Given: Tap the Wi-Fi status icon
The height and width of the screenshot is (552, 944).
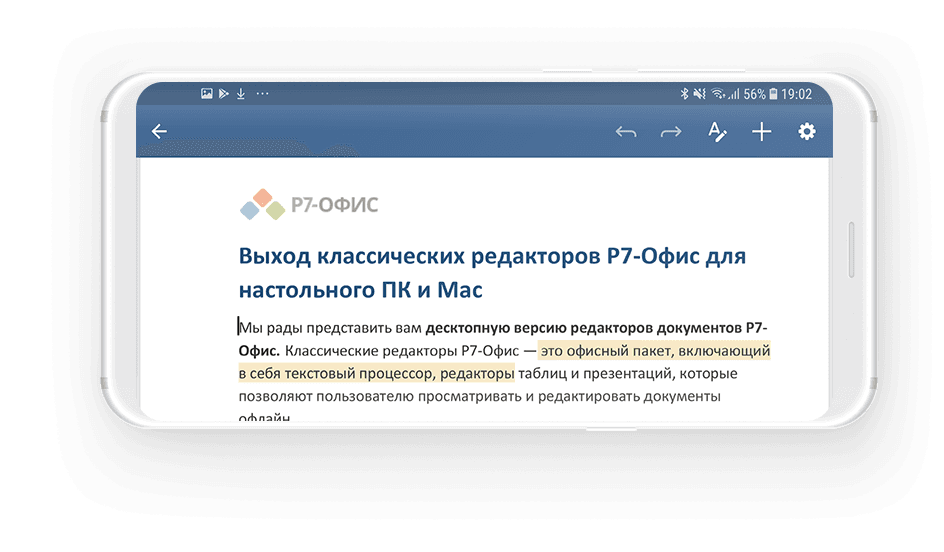Looking at the screenshot, I should [718, 94].
